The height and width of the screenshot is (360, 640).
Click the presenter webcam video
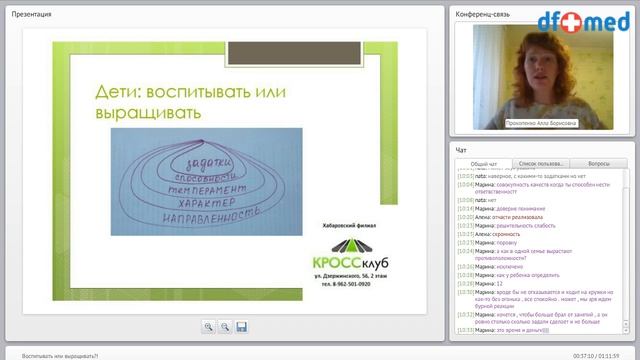543,77
